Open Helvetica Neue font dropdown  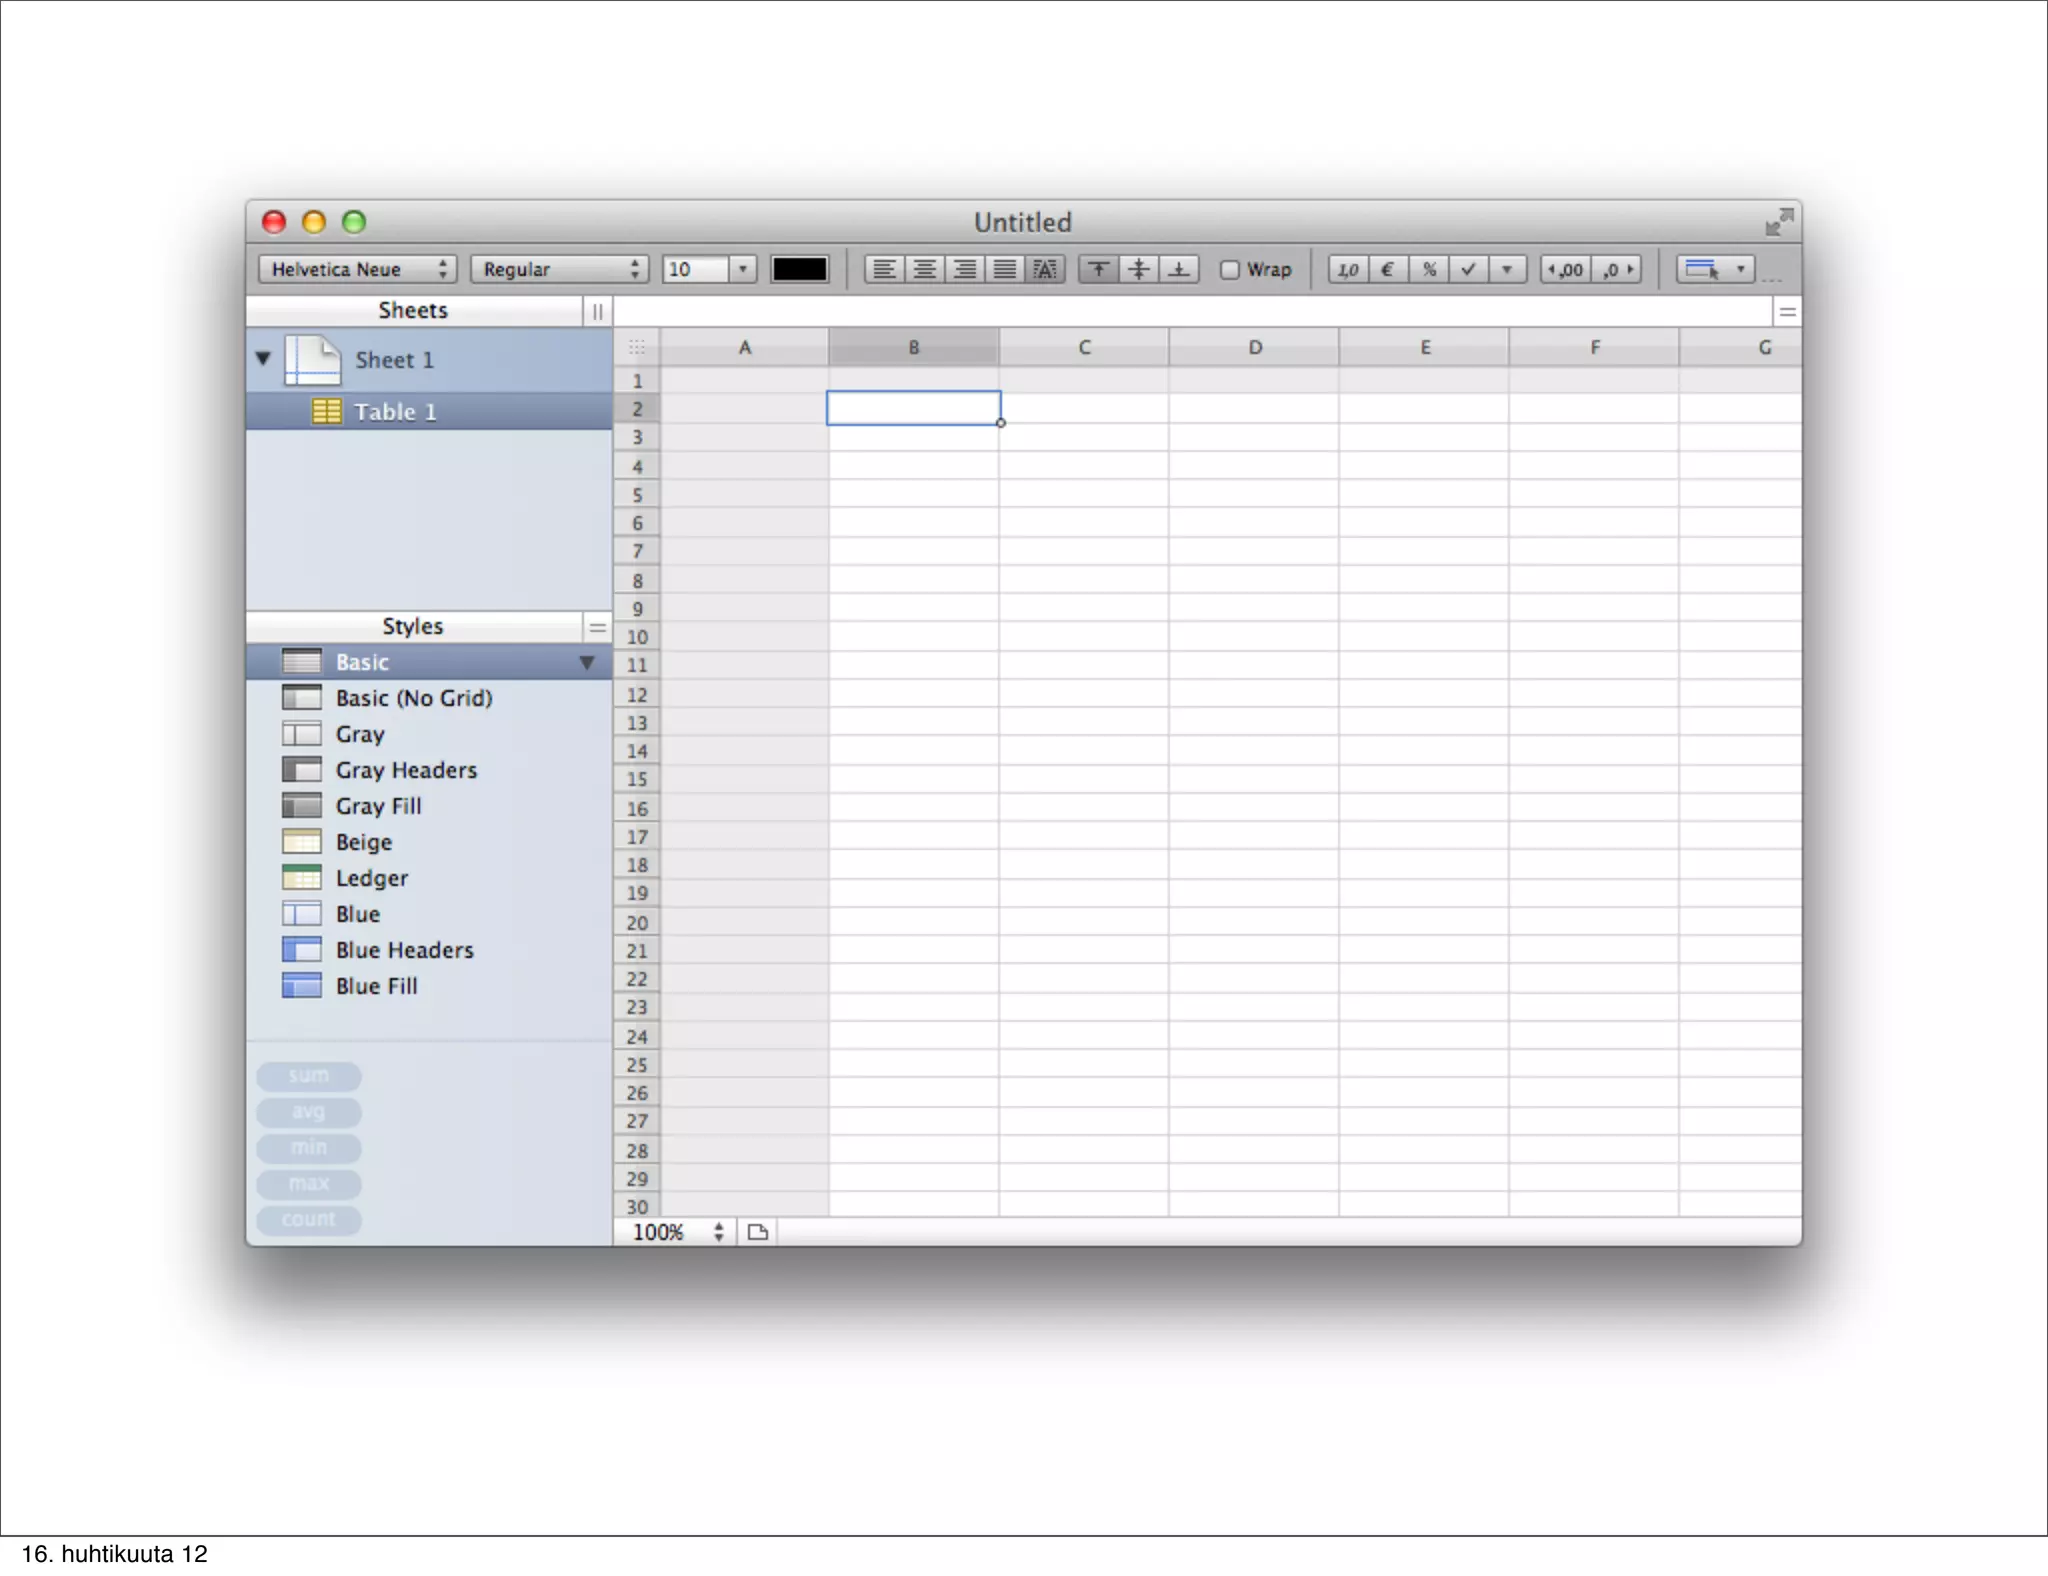(358, 269)
